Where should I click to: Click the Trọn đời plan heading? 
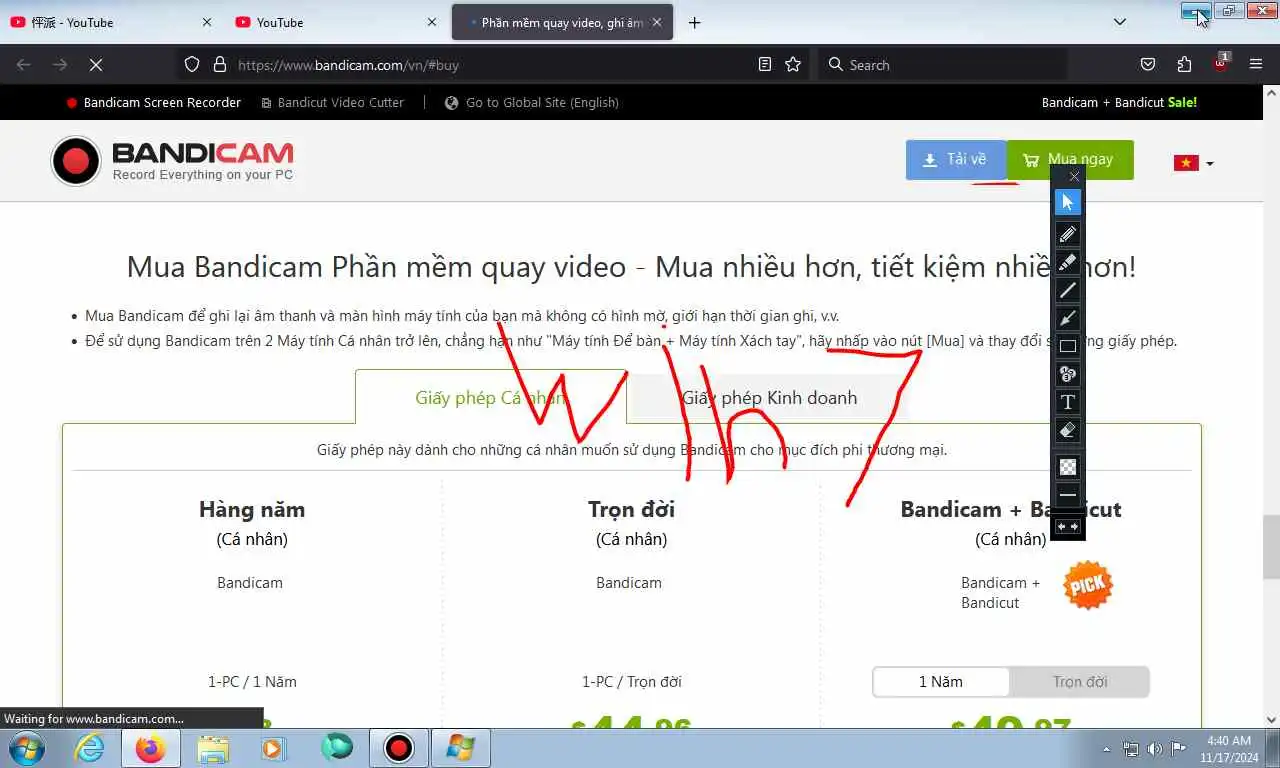tap(631, 509)
